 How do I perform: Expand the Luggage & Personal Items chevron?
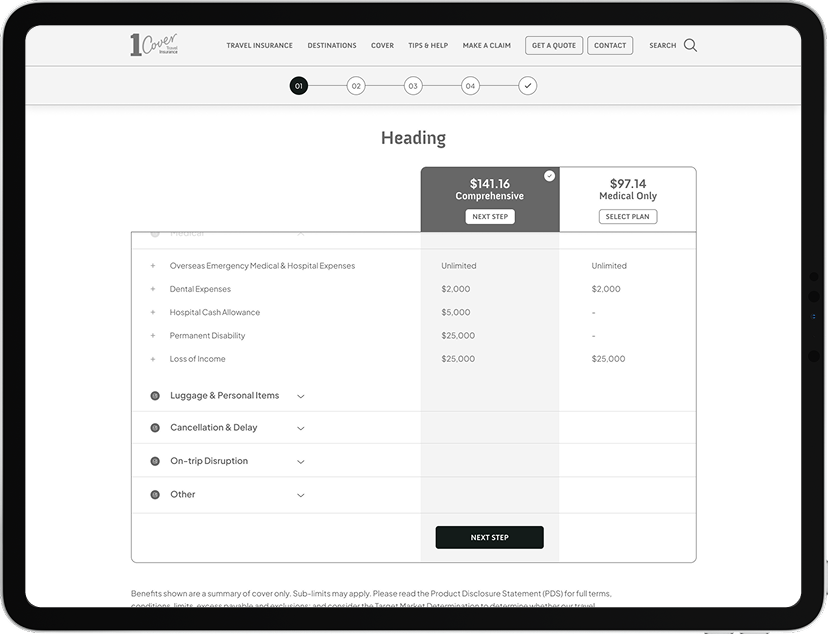click(x=300, y=397)
